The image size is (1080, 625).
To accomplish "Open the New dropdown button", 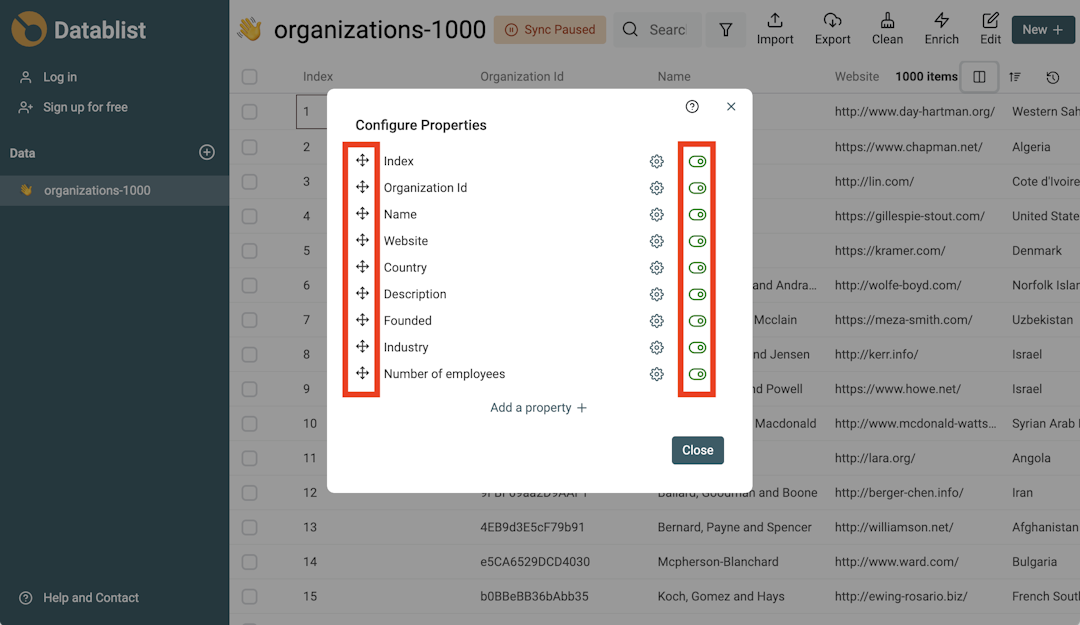I will (1042, 29).
